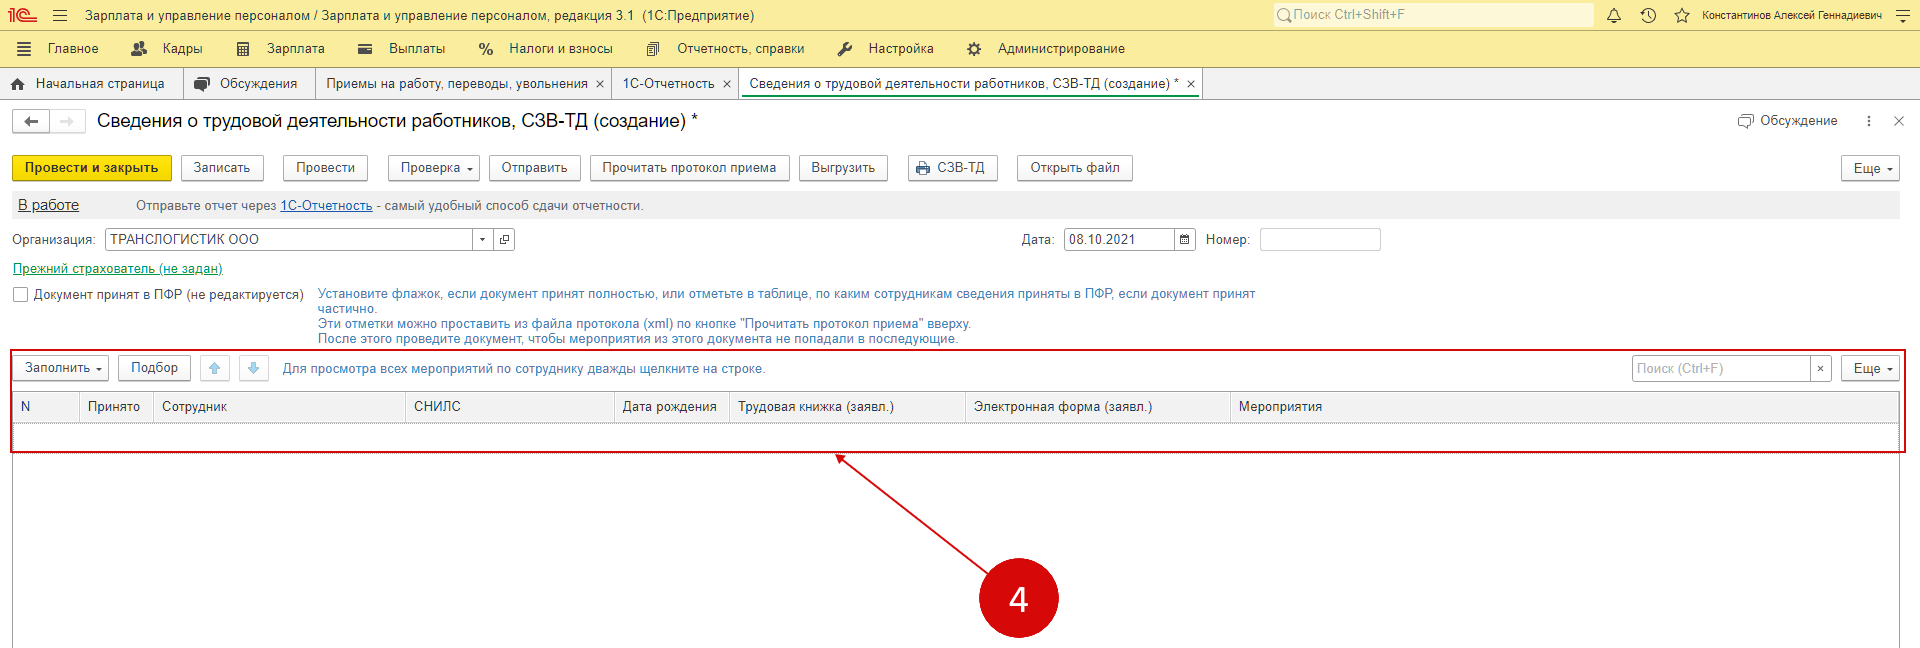Open 'Прежний страхователь (не задан)' link
Image resolution: width=1920 pixels, height=648 pixels.
[x=117, y=269]
